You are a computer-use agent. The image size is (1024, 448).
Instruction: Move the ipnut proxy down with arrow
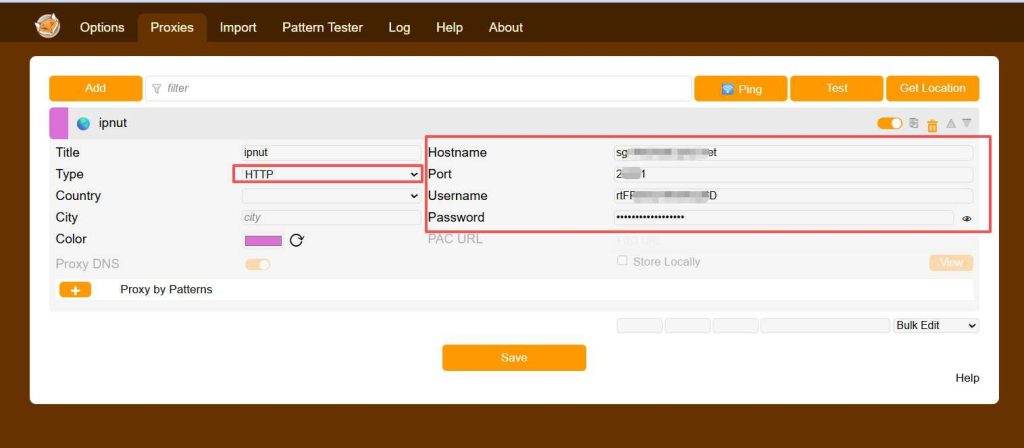[x=967, y=124]
